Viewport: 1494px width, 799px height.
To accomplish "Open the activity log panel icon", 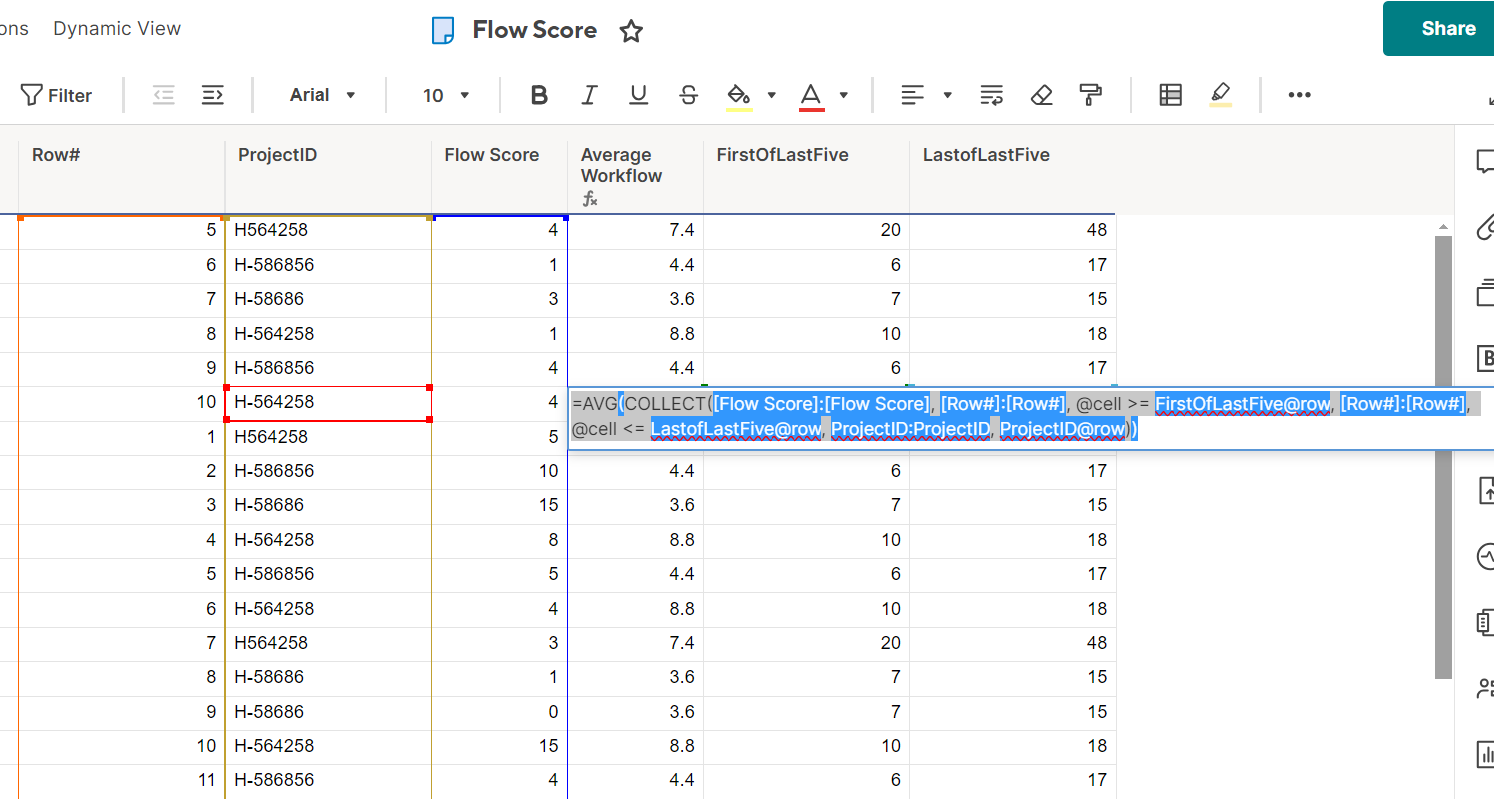I will (1484, 556).
